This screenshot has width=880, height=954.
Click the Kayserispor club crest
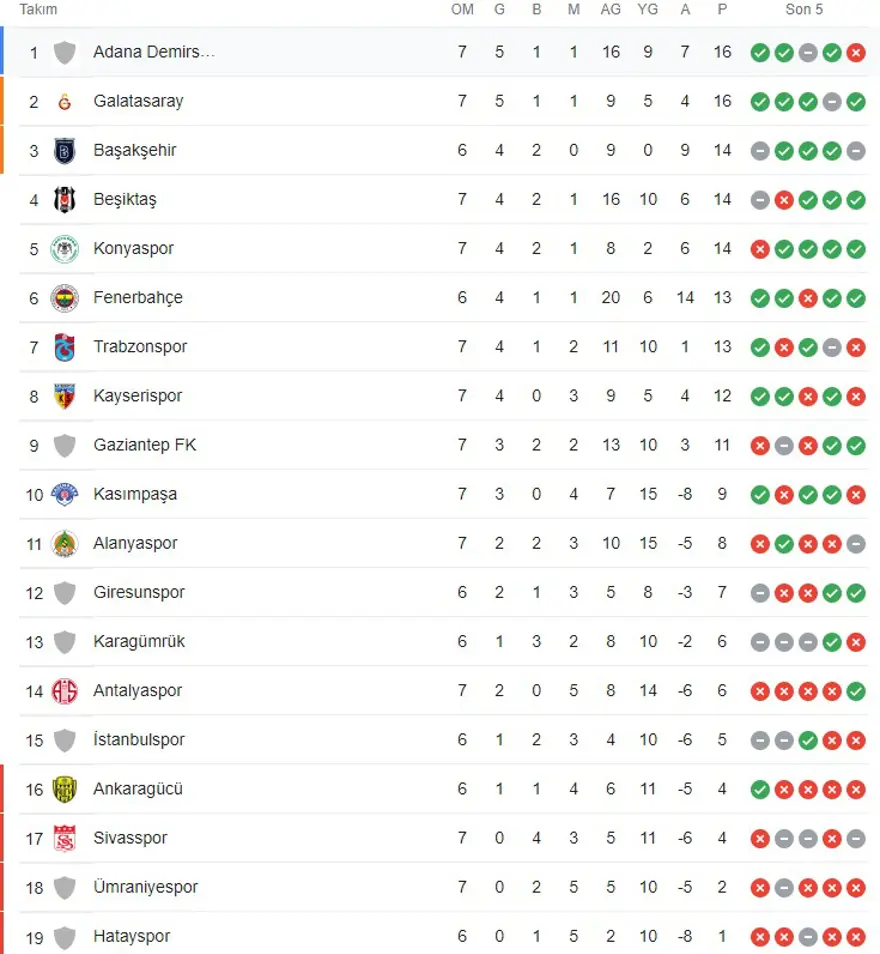point(65,396)
